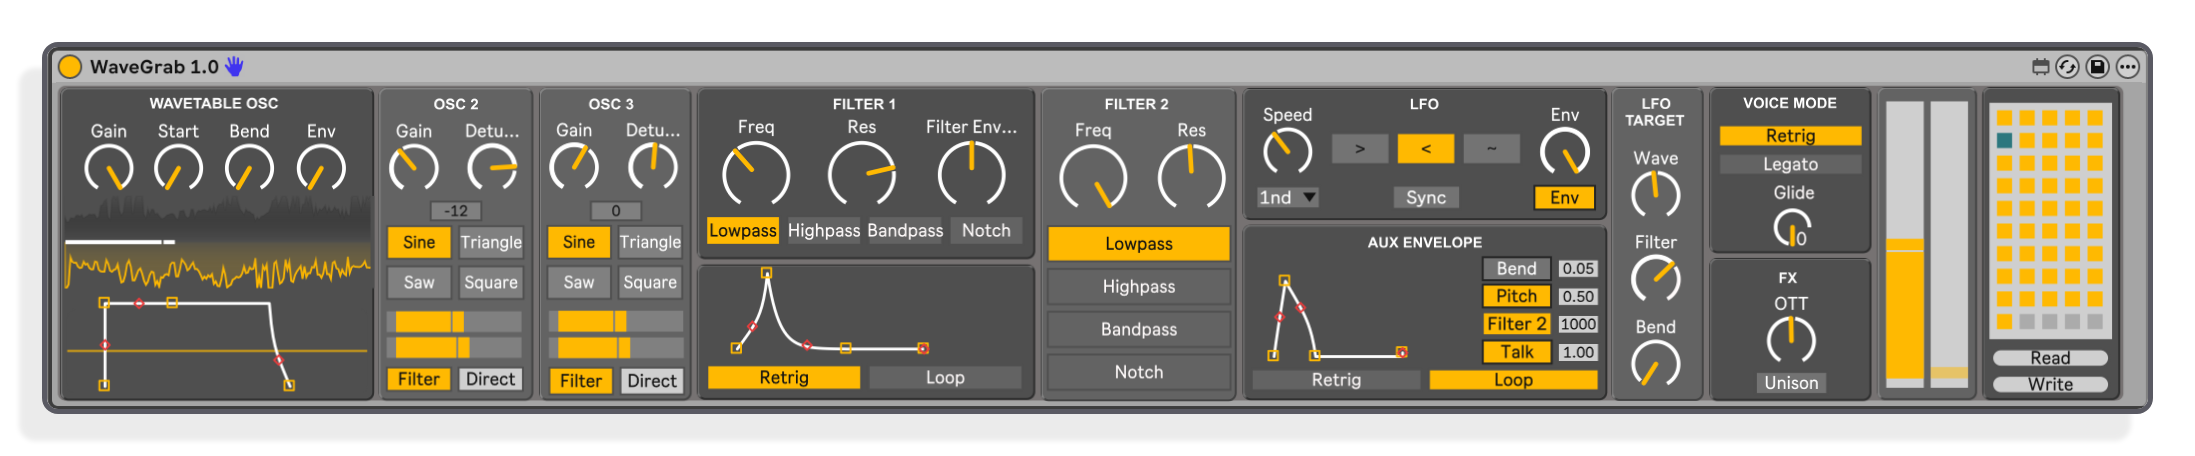2195x456 pixels.
Task: Toggle the WaveGrab device activator circle
Action: [x=70, y=67]
